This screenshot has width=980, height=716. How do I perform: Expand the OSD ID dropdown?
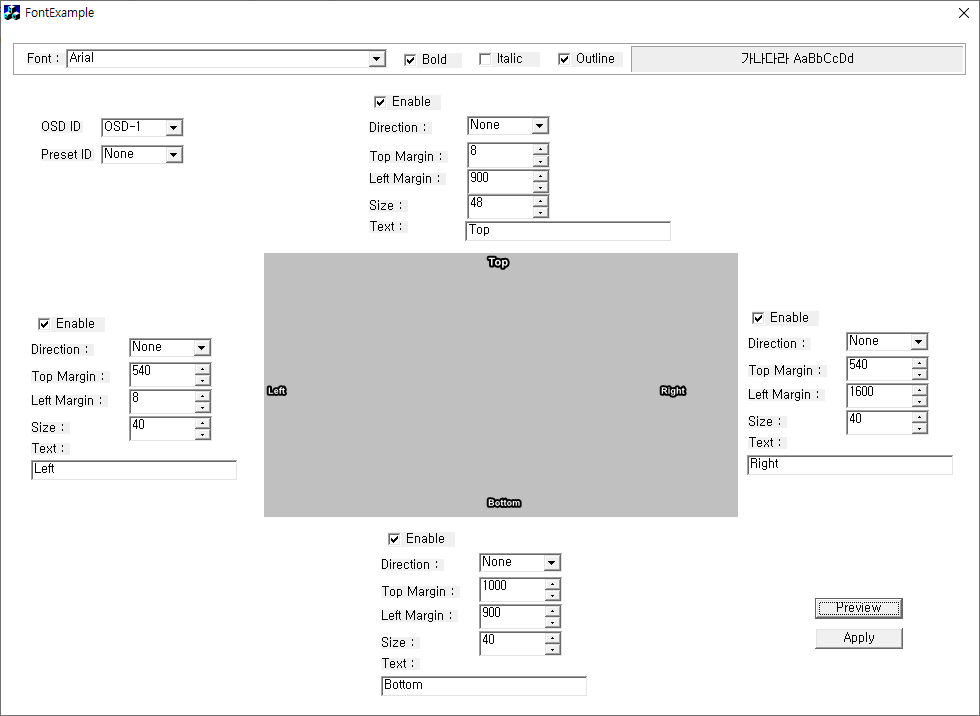[x=174, y=128]
